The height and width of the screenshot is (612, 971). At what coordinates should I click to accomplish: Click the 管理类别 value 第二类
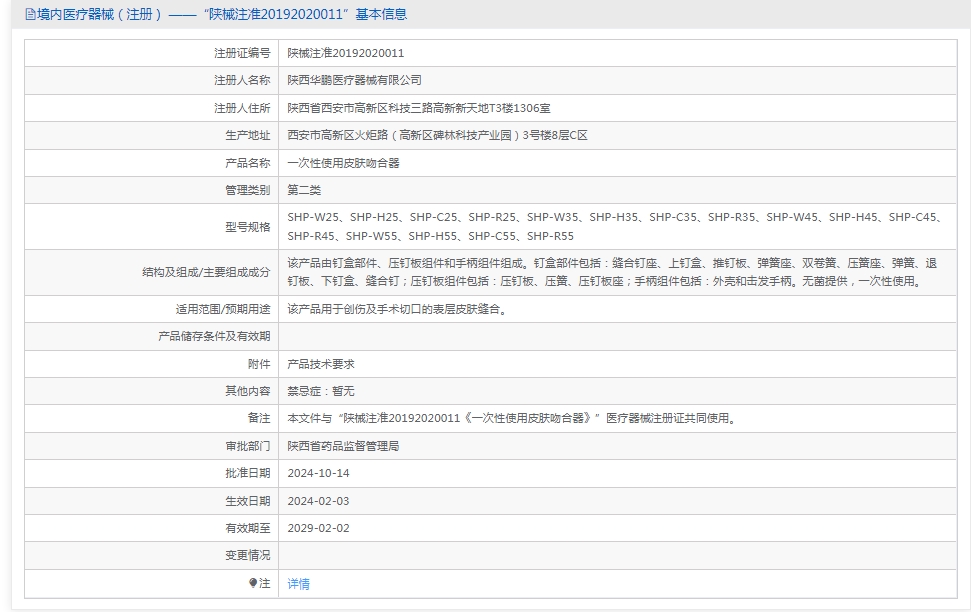pos(304,190)
